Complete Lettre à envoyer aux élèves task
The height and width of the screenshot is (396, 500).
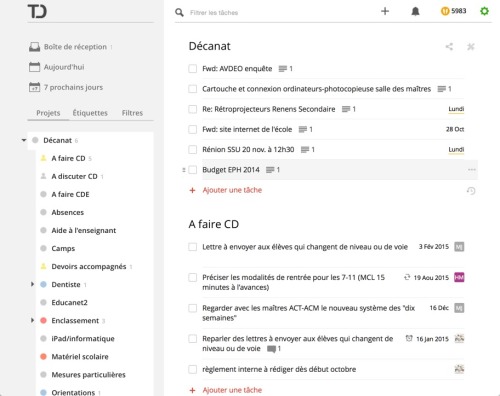[x=193, y=247]
